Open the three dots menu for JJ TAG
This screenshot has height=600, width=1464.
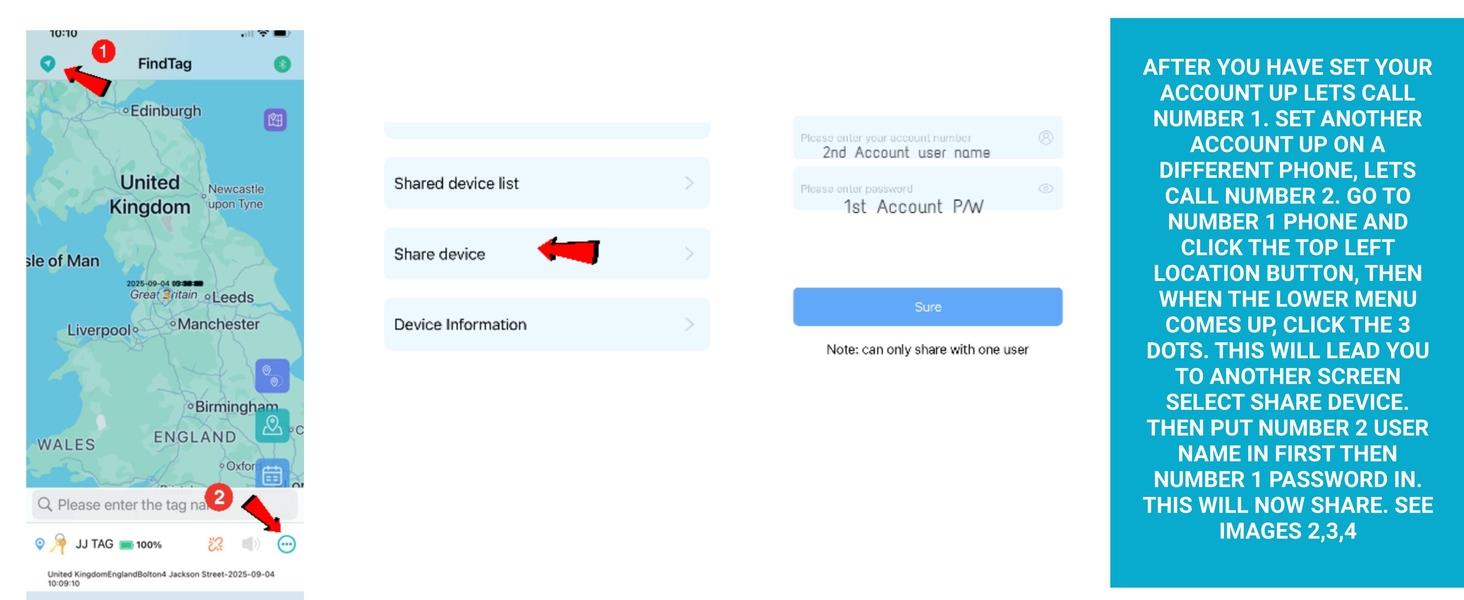click(287, 544)
